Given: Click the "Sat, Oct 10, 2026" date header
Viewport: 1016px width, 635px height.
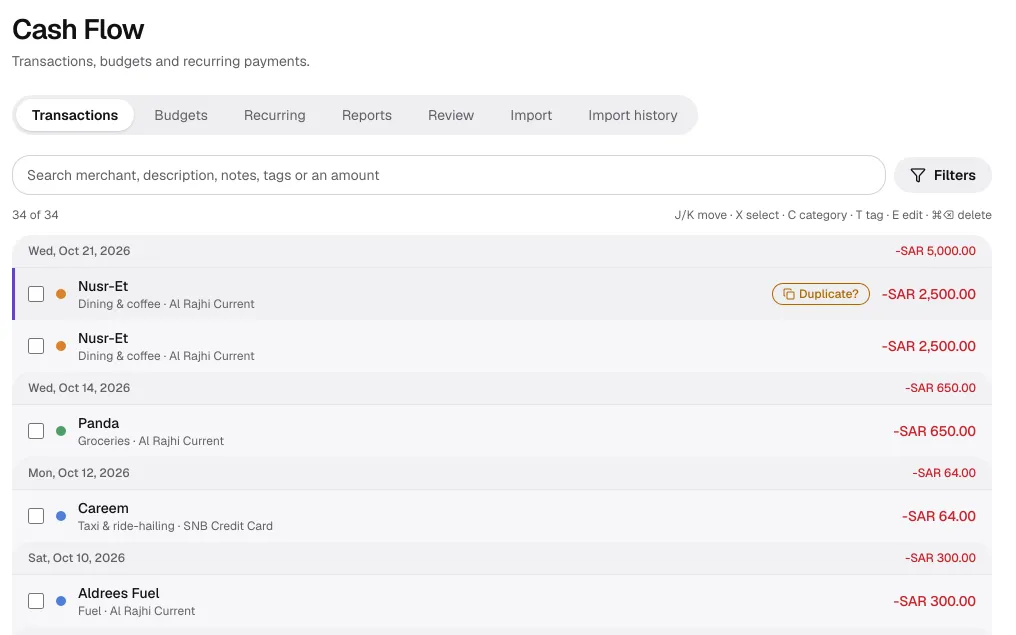Looking at the screenshot, I should [76, 557].
